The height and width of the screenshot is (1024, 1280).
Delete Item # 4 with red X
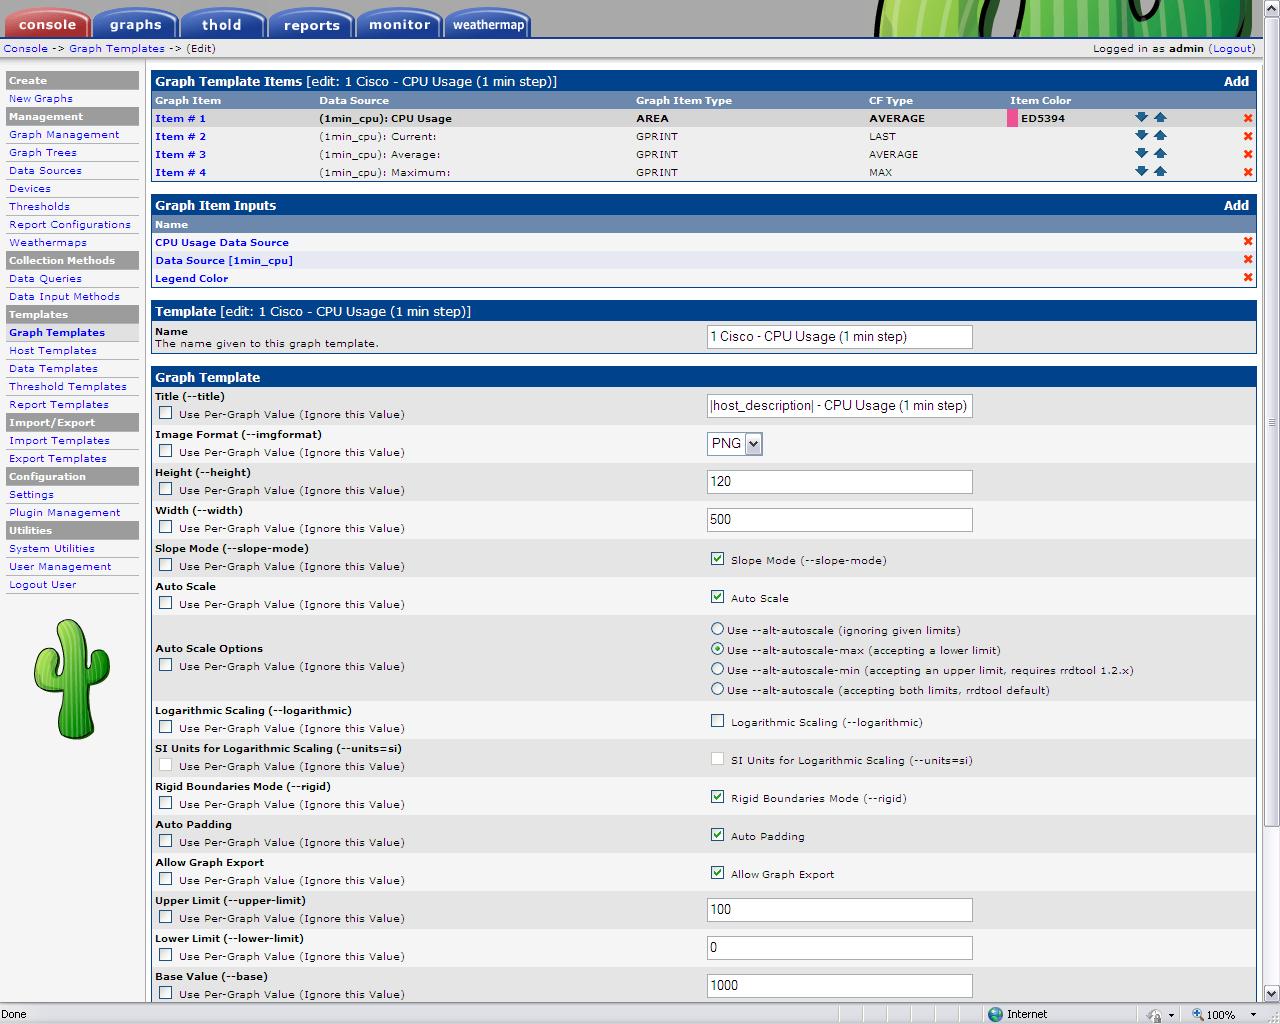click(1248, 172)
